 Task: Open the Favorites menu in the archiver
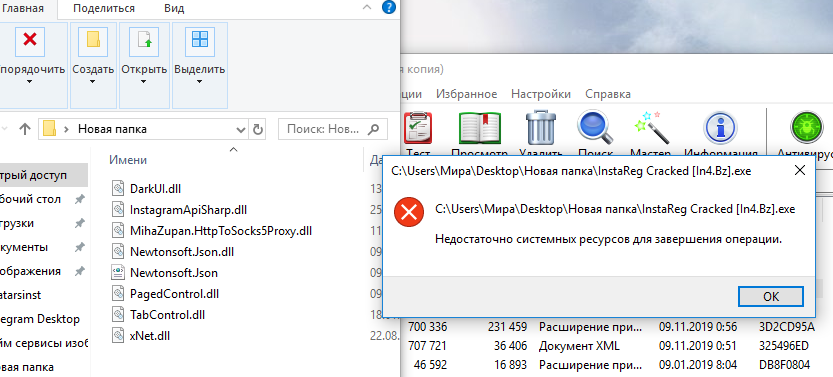coord(466,94)
